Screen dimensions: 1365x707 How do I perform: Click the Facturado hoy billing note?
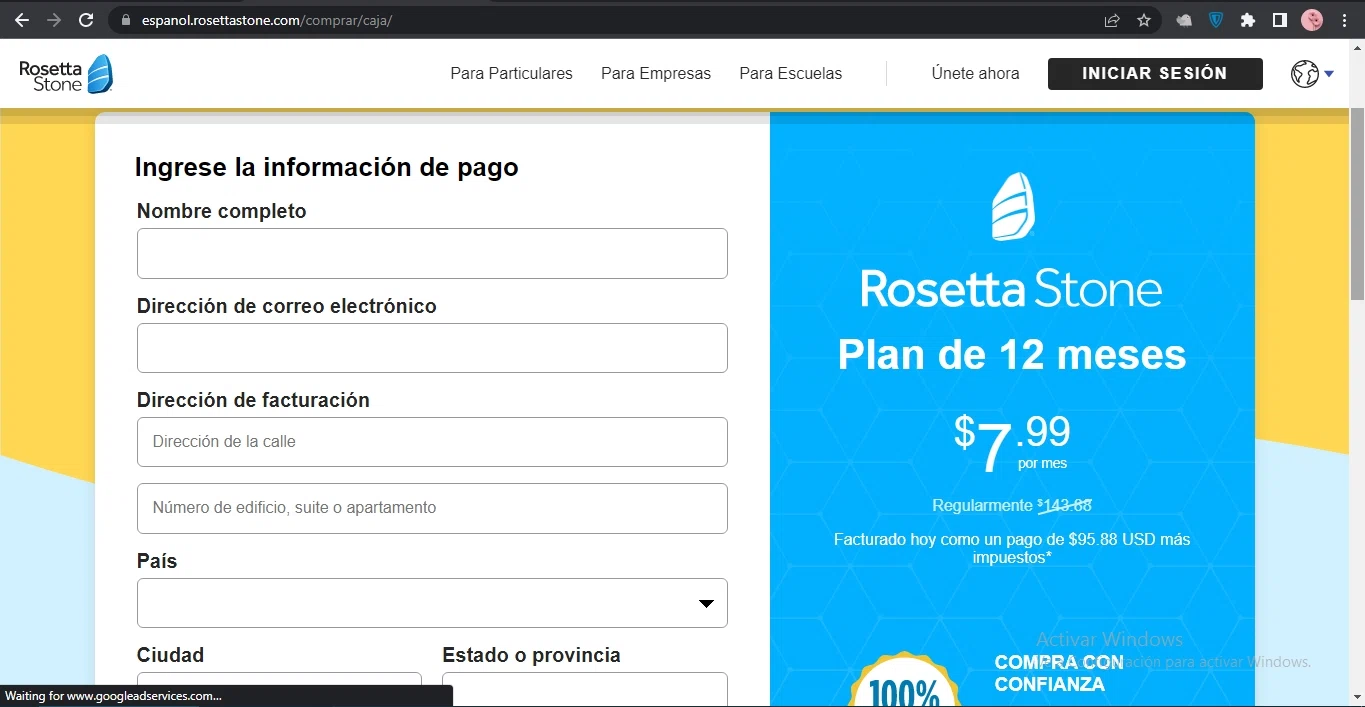pos(1012,548)
